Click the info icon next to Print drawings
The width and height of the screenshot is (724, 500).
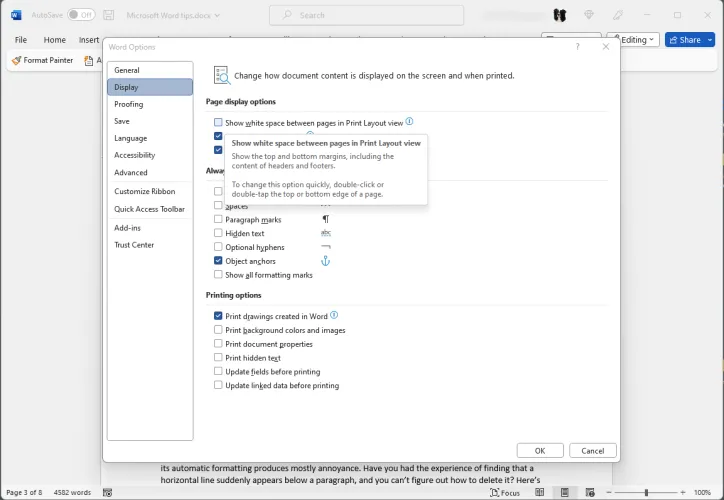coord(334,315)
